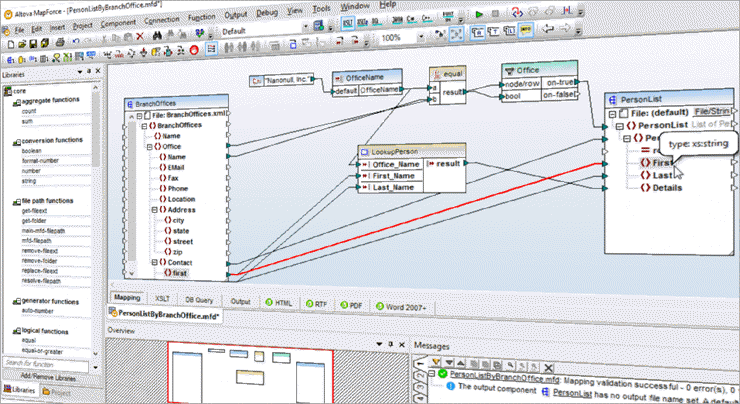Open the Default configuration dropdown
Viewport: 740px width, 404px height.
click(305, 27)
